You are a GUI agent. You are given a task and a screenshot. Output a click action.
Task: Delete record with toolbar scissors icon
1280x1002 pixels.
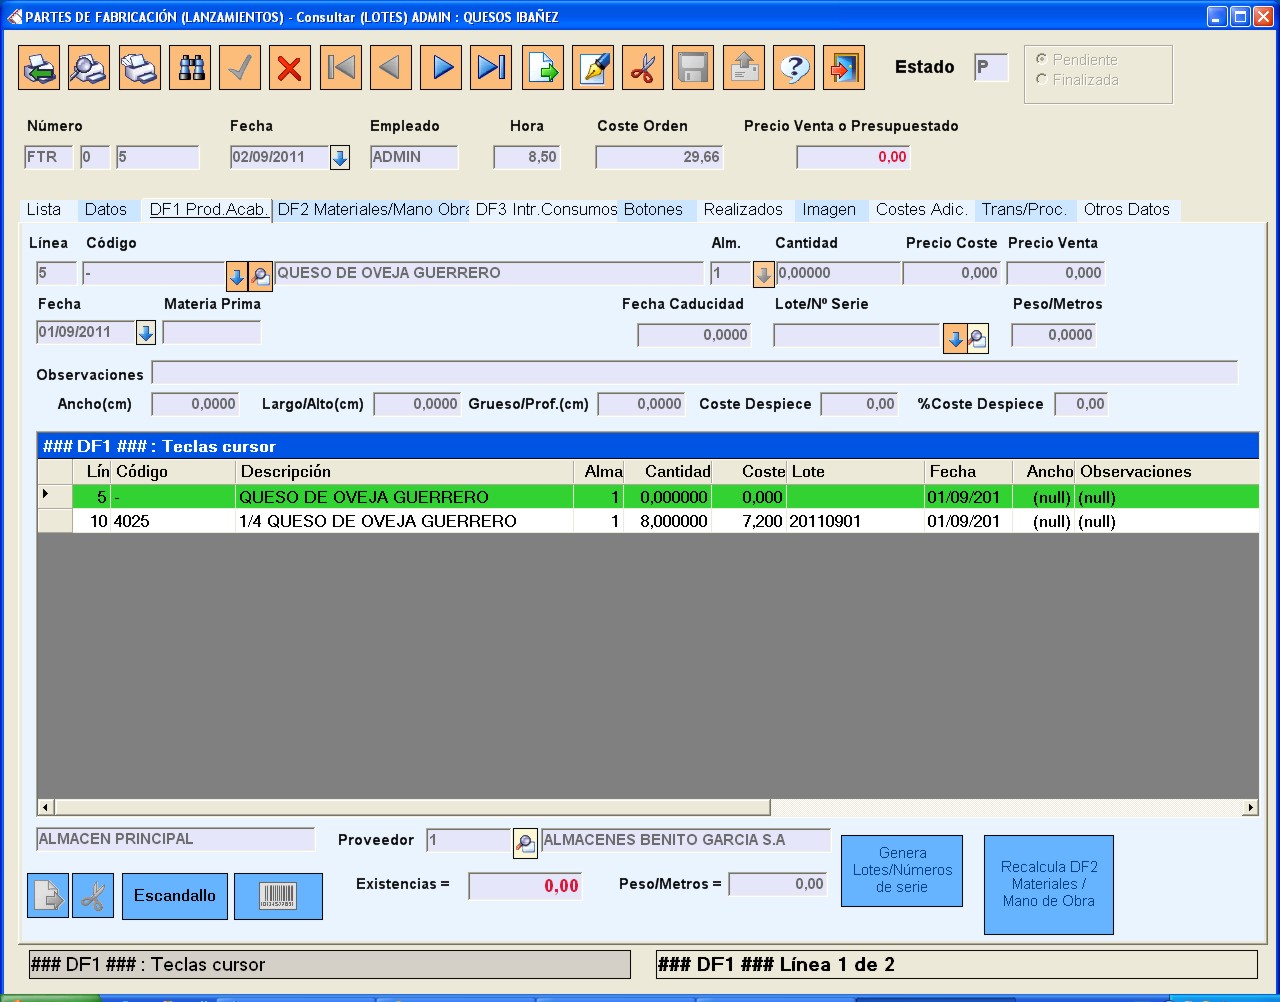tap(643, 68)
